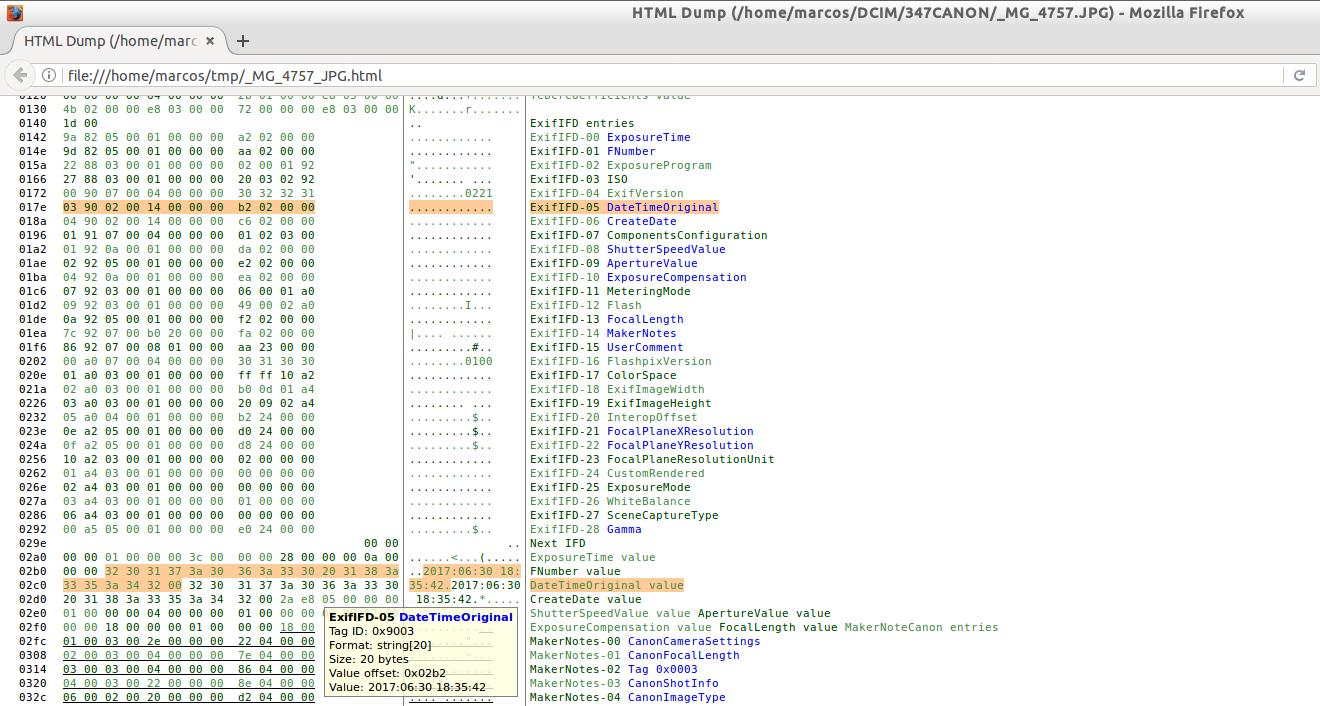Select the ExifIFD-07 ComponentsConfiguration entry
This screenshot has width=1320, height=706.
coord(649,236)
